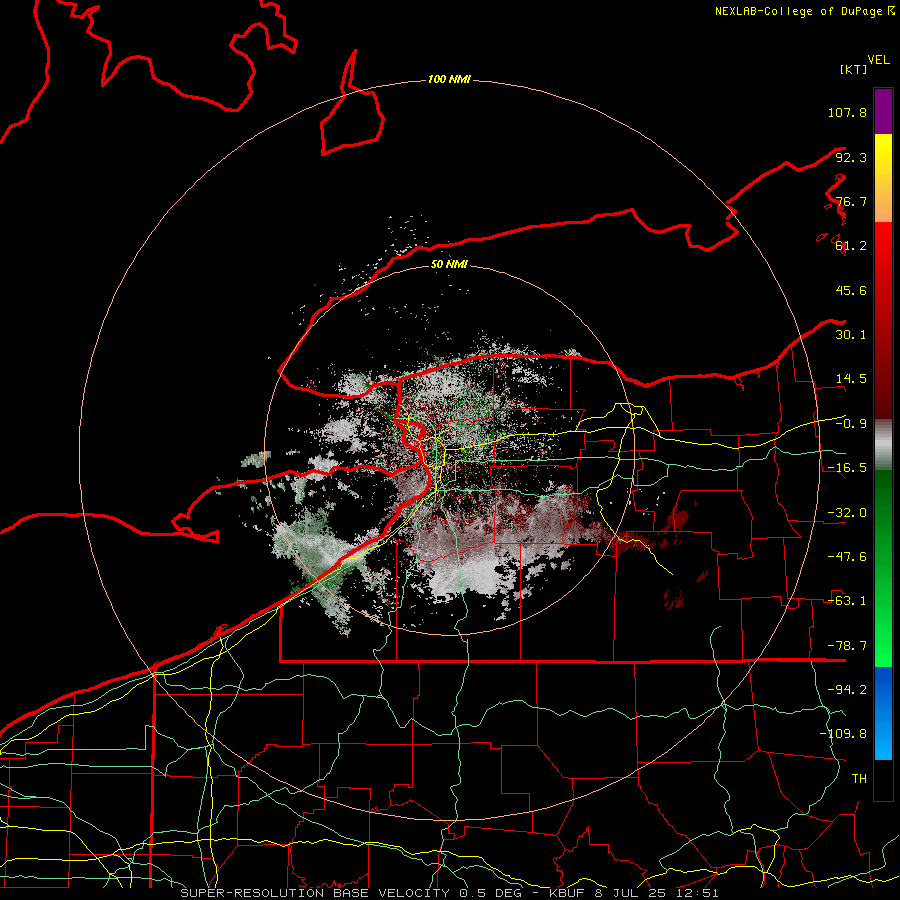Click the [KT] units label
Image resolution: width=900 pixels, height=900 pixels.
tap(853, 69)
